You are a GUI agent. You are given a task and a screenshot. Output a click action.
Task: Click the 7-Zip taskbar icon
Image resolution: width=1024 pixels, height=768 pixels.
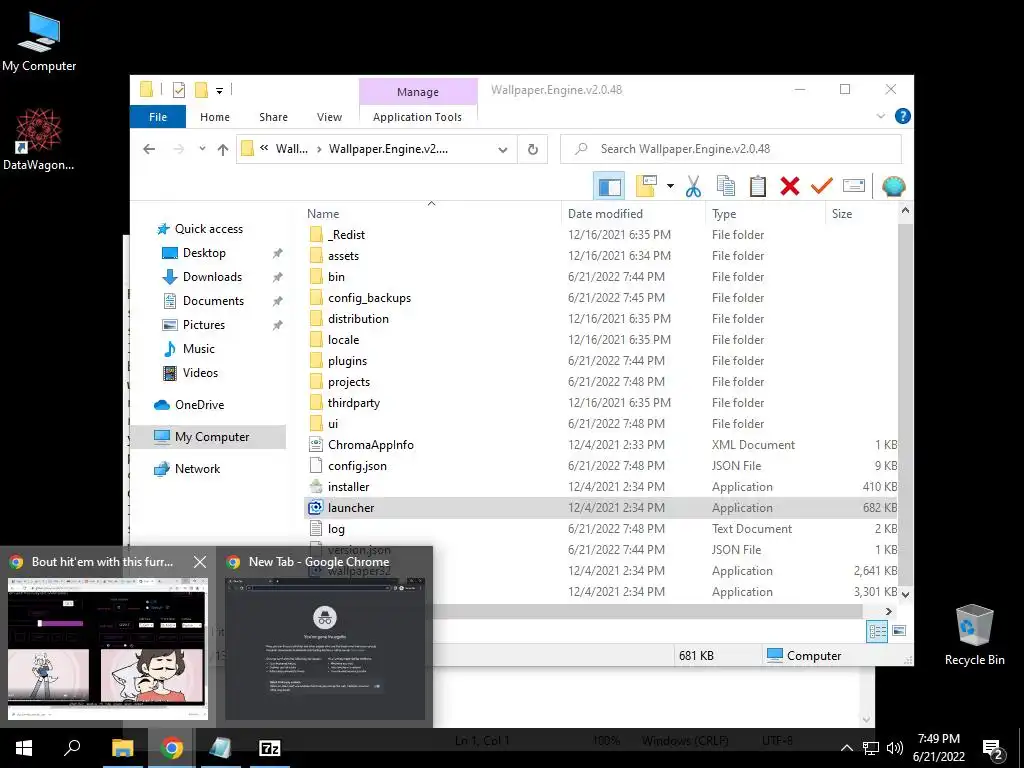point(270,748)
